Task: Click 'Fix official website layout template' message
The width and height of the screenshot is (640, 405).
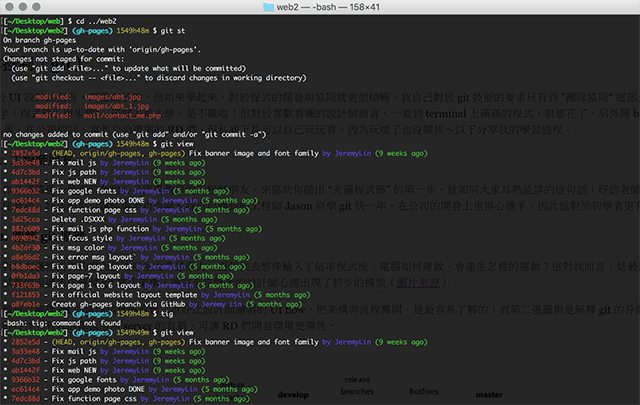Action: click(x=124, y=294)
